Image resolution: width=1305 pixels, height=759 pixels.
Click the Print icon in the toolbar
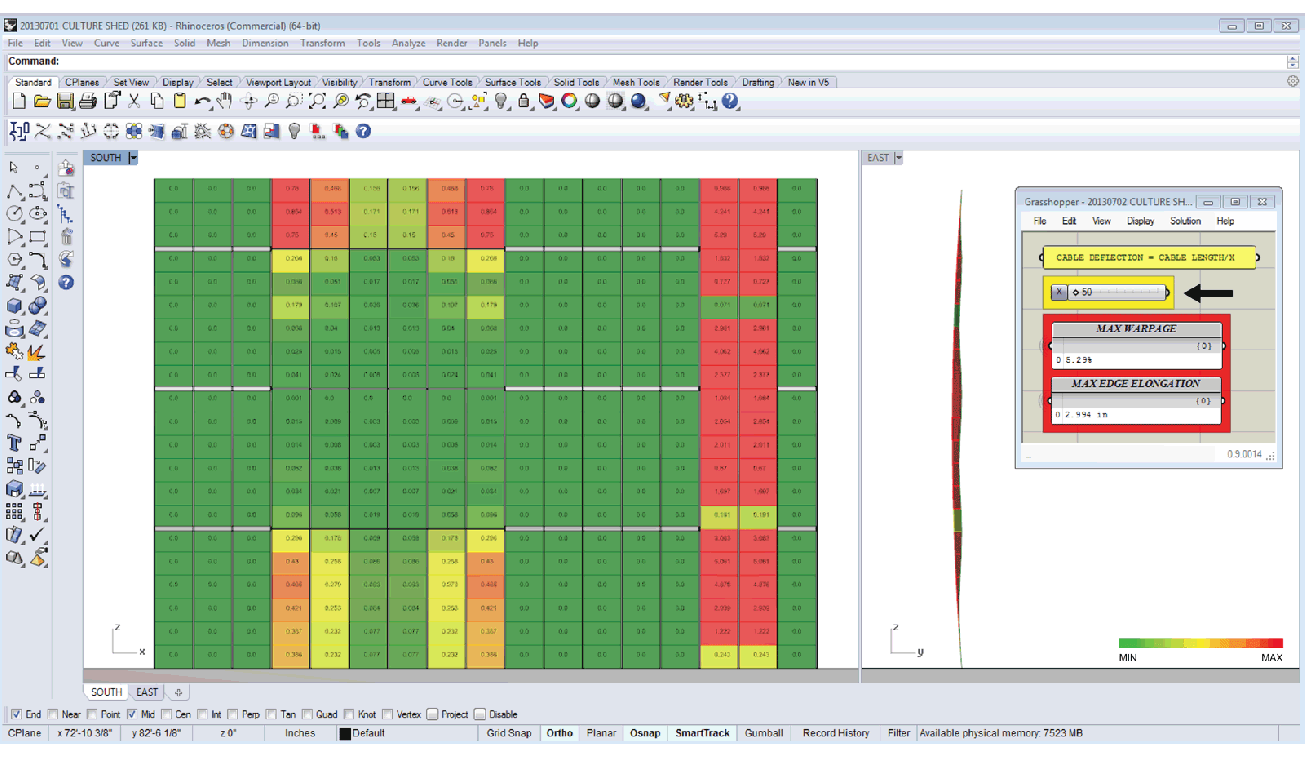click(88, 101)
